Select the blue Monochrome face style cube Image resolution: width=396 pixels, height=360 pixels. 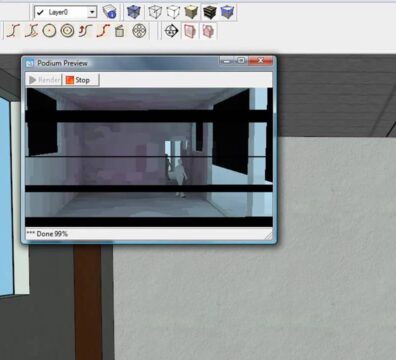[228, 12]
